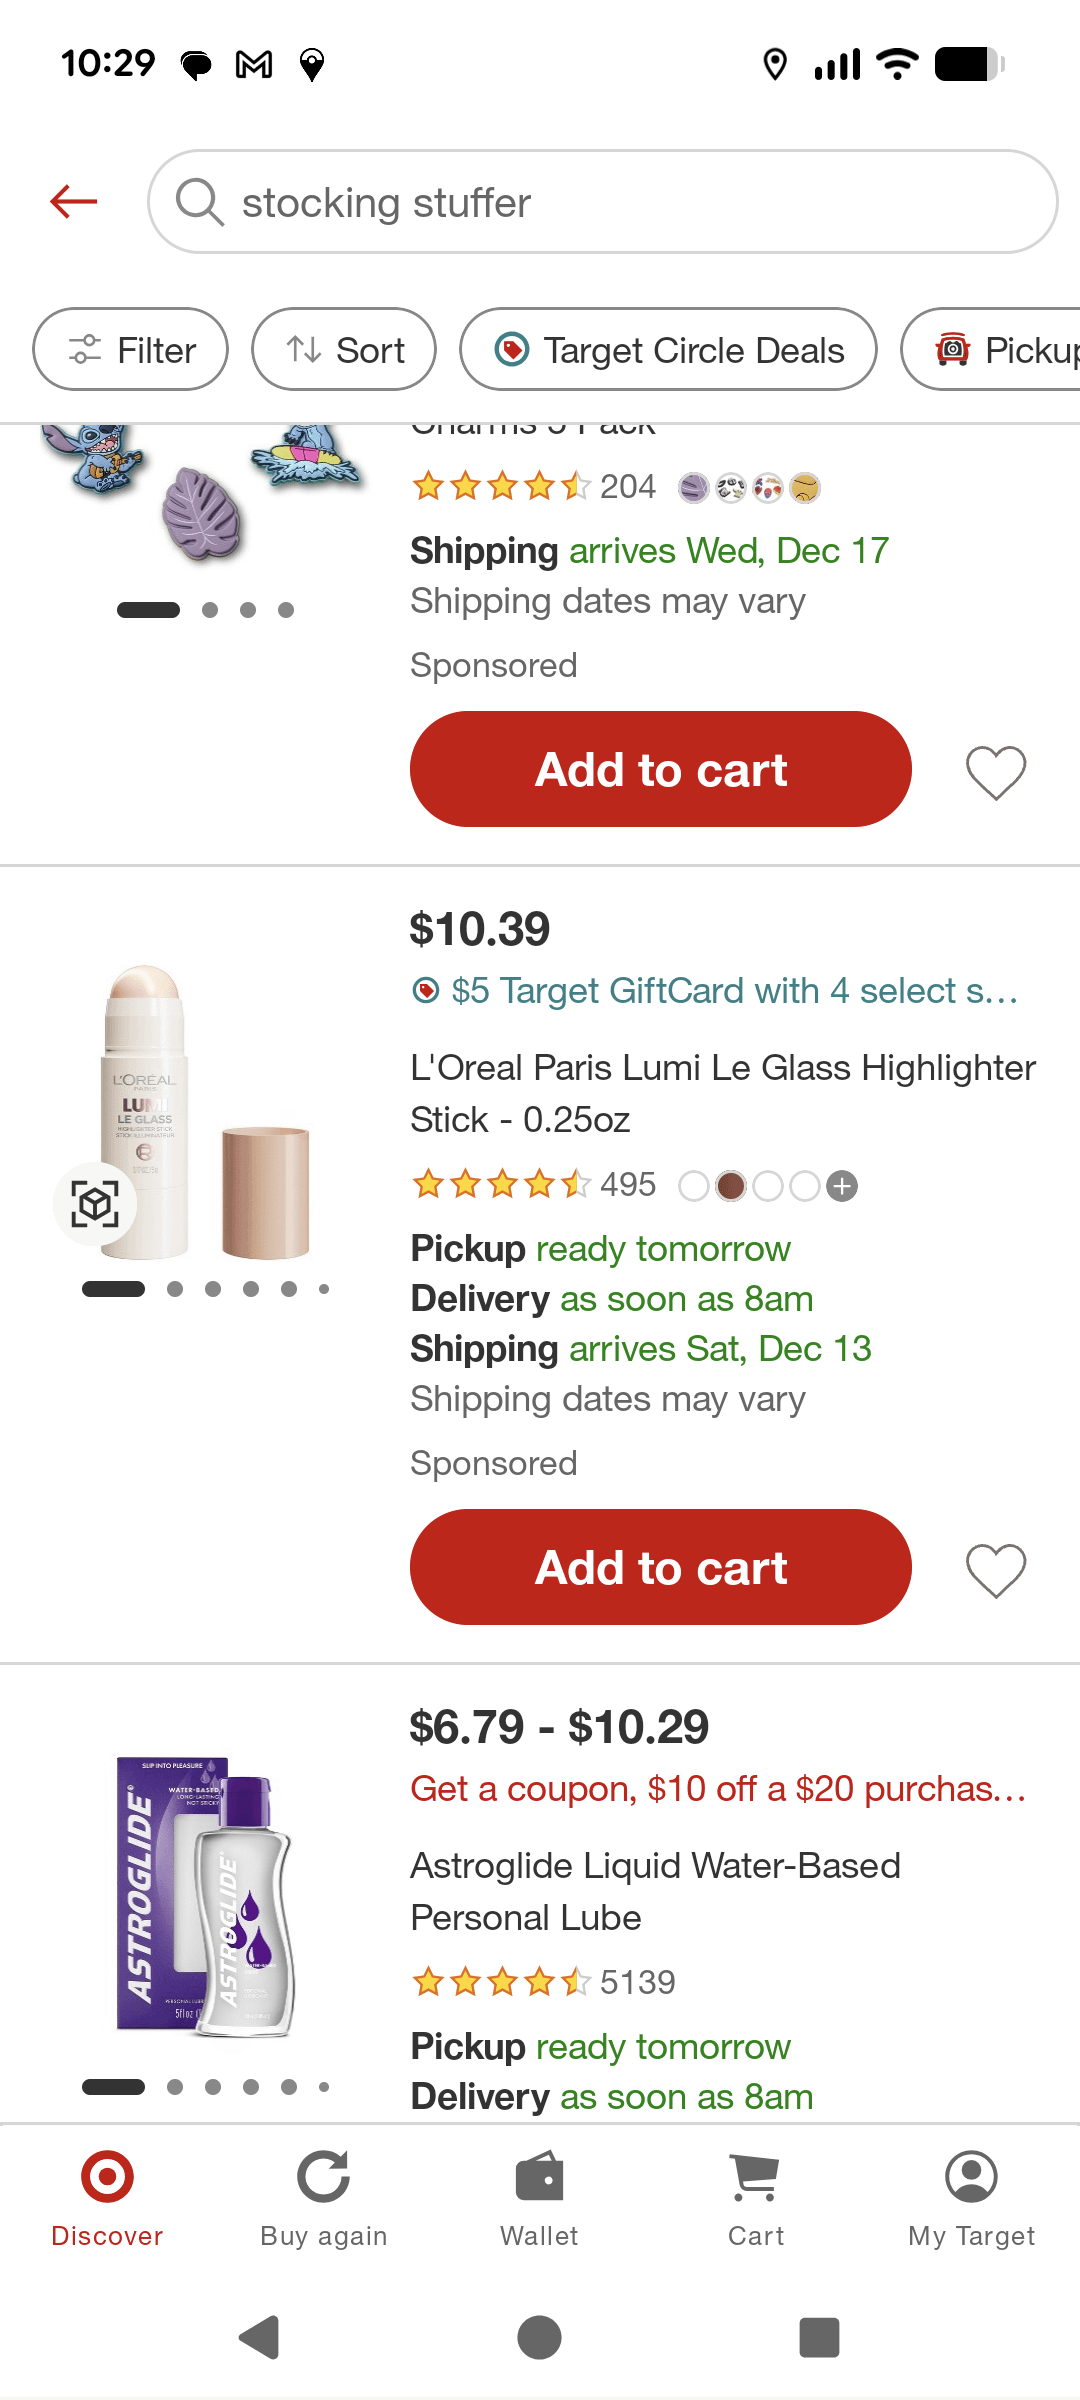Select the brown shade swatch for highlighter
Image resolution: width=1080 pixels, height=2400 pixels.
click(731, 1186)
